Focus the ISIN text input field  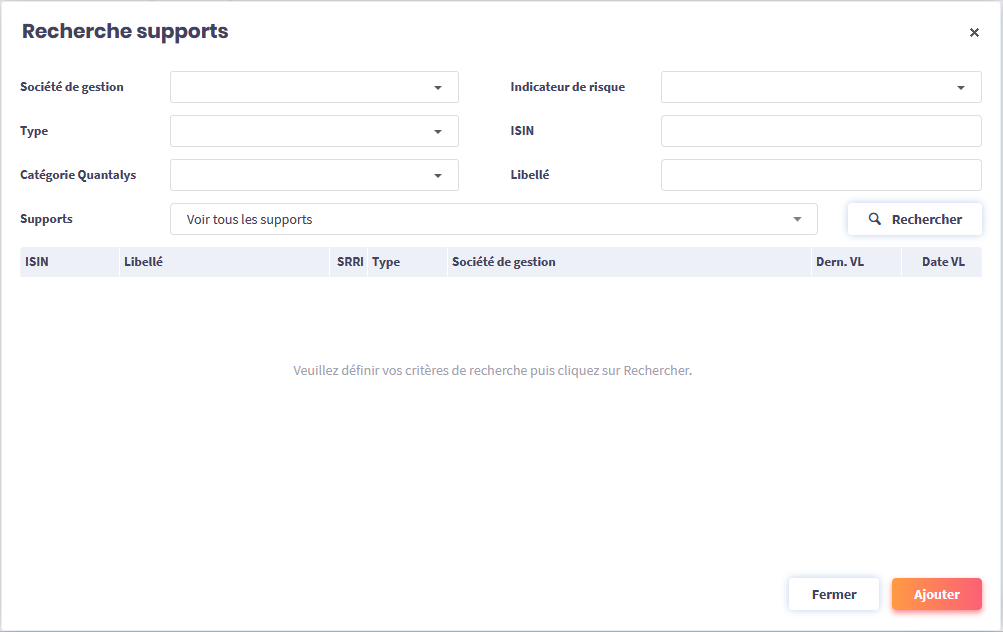click(821, 131)
